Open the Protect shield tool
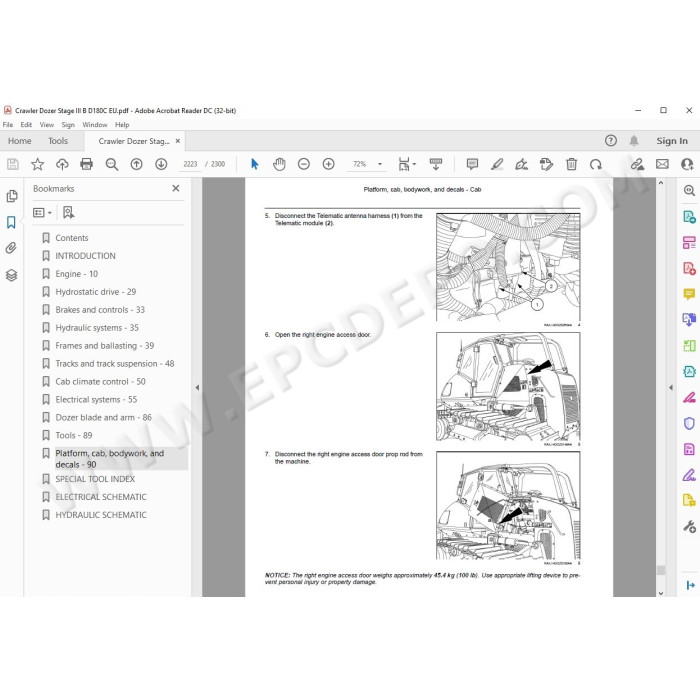Screen dimensions: 700x700 pos(689,423)
